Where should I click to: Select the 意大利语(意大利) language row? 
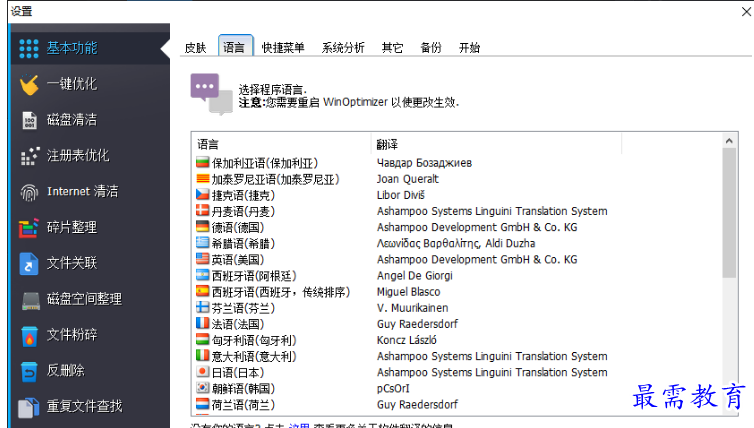[457, 356]
